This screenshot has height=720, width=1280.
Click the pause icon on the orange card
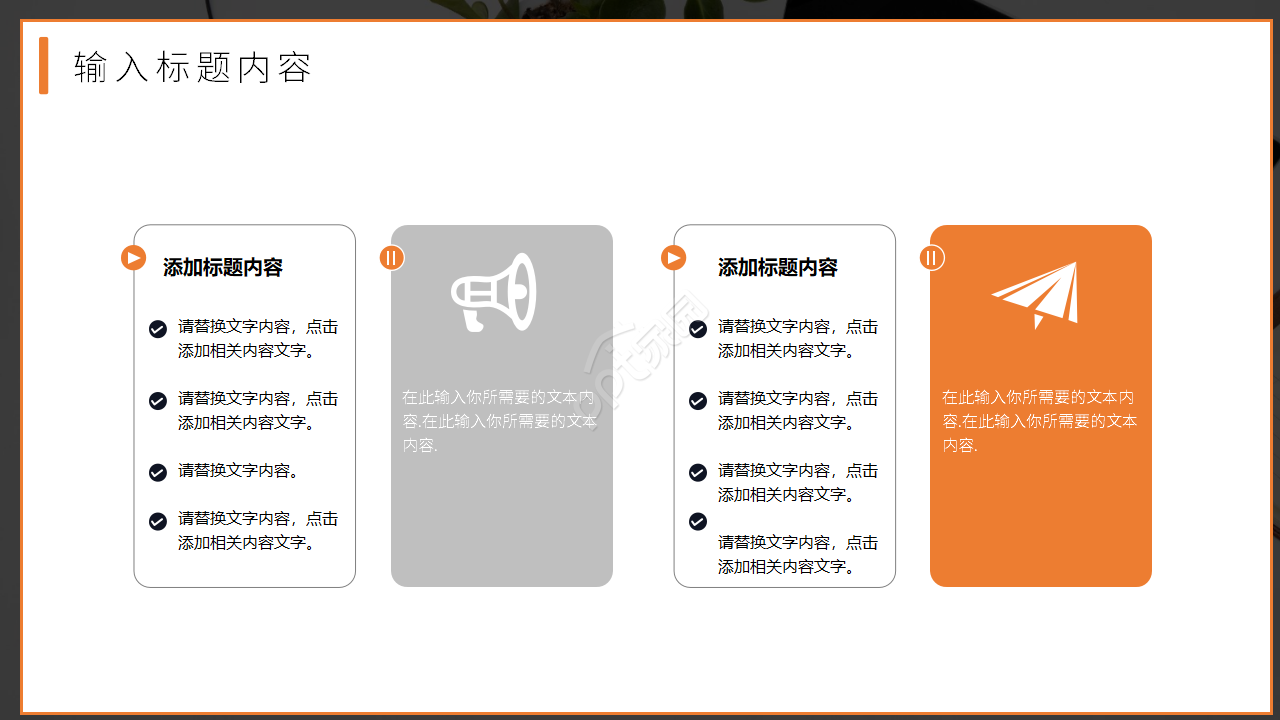click(932, 257)
